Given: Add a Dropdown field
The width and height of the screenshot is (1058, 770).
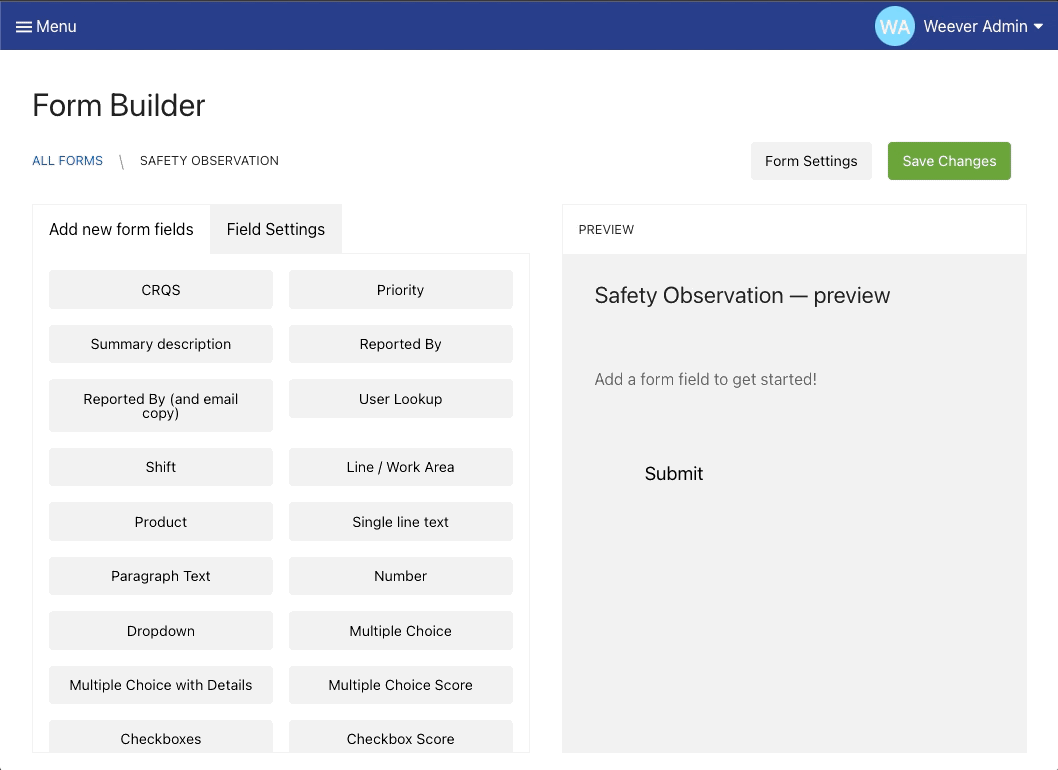Looking at the screenshot, I should click(161, 630).
